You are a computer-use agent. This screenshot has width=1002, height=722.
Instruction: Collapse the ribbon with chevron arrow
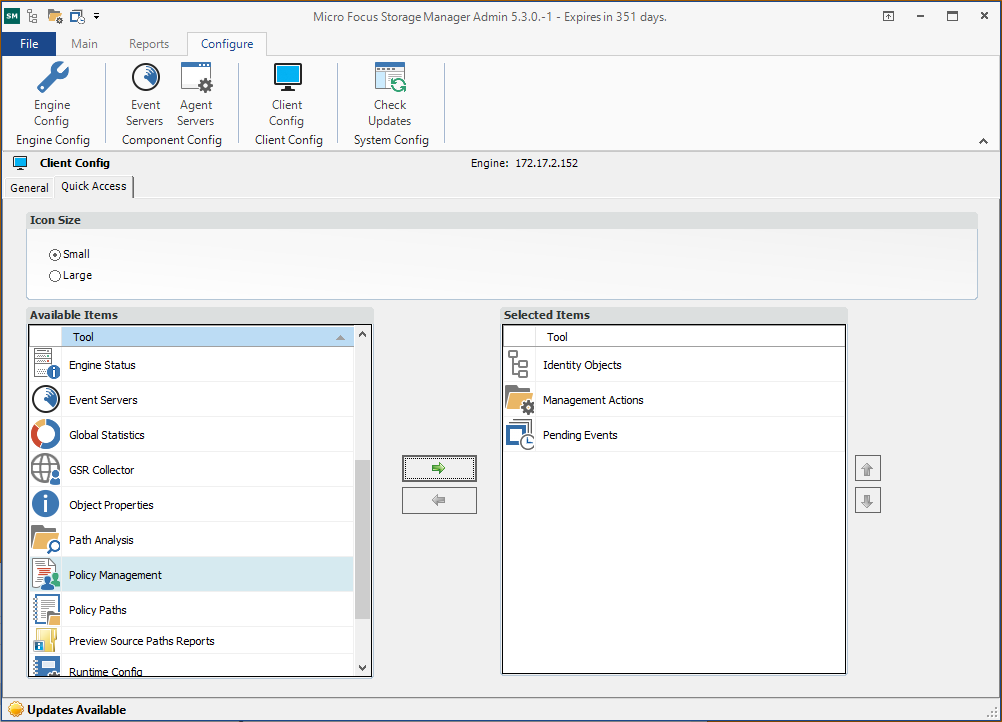tap(983, 142)
